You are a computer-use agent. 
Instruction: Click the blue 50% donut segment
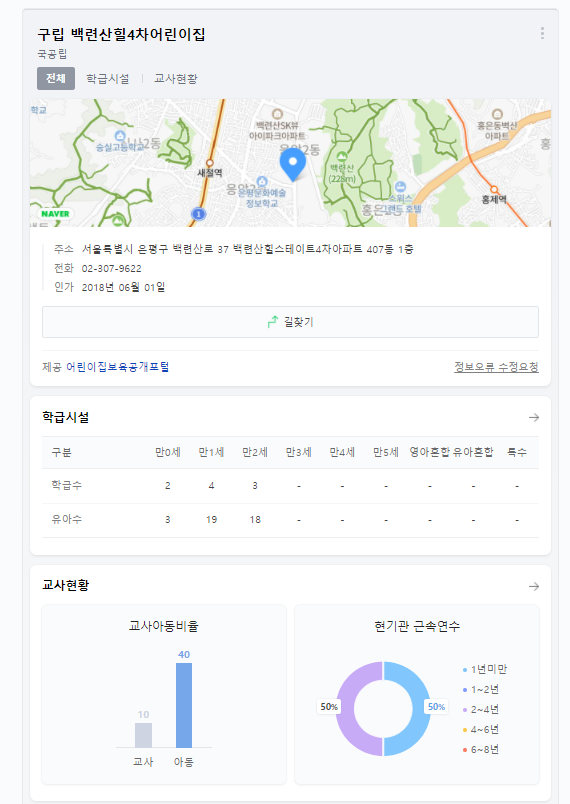[x=421, y=709]
